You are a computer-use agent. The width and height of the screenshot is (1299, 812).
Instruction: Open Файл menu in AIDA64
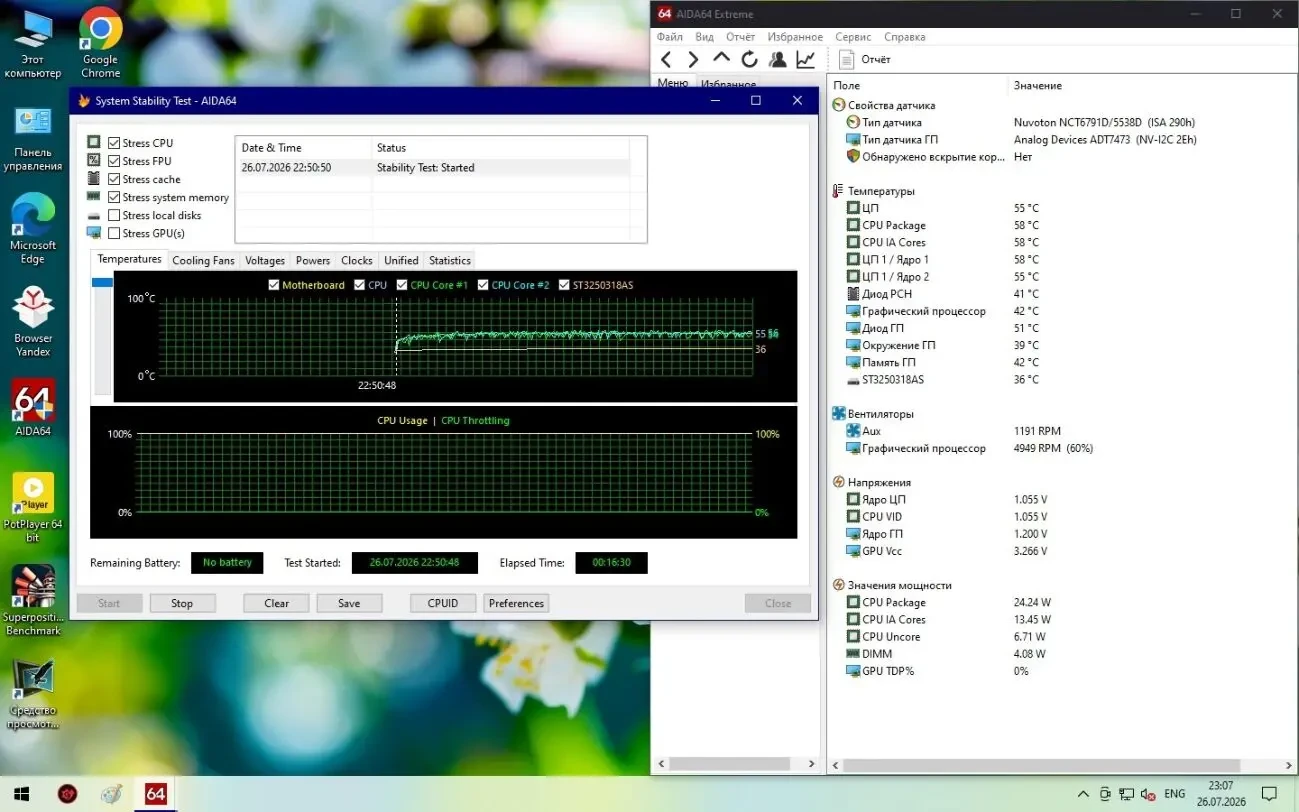pos(670,37)
